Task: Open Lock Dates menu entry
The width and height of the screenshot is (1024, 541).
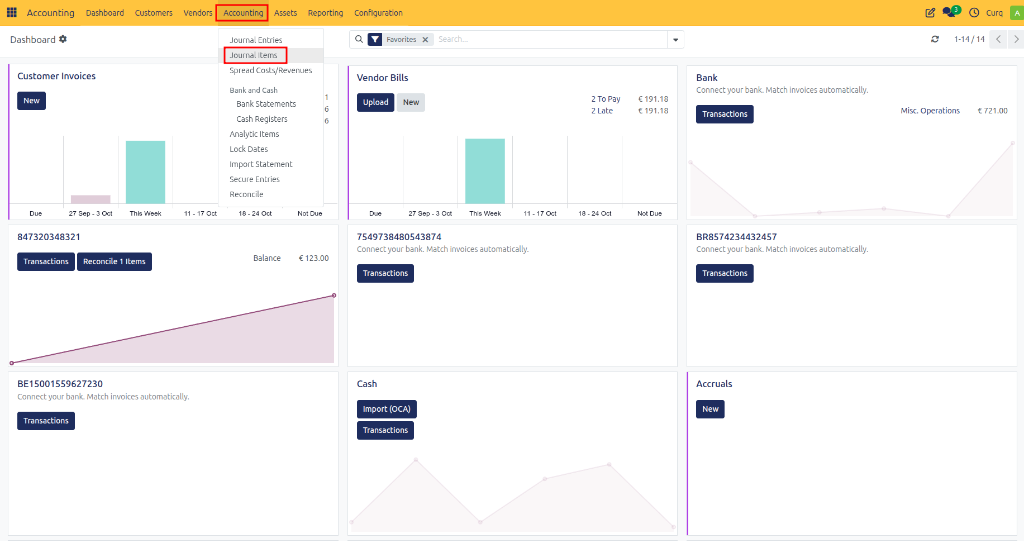Action: point(248,149)
